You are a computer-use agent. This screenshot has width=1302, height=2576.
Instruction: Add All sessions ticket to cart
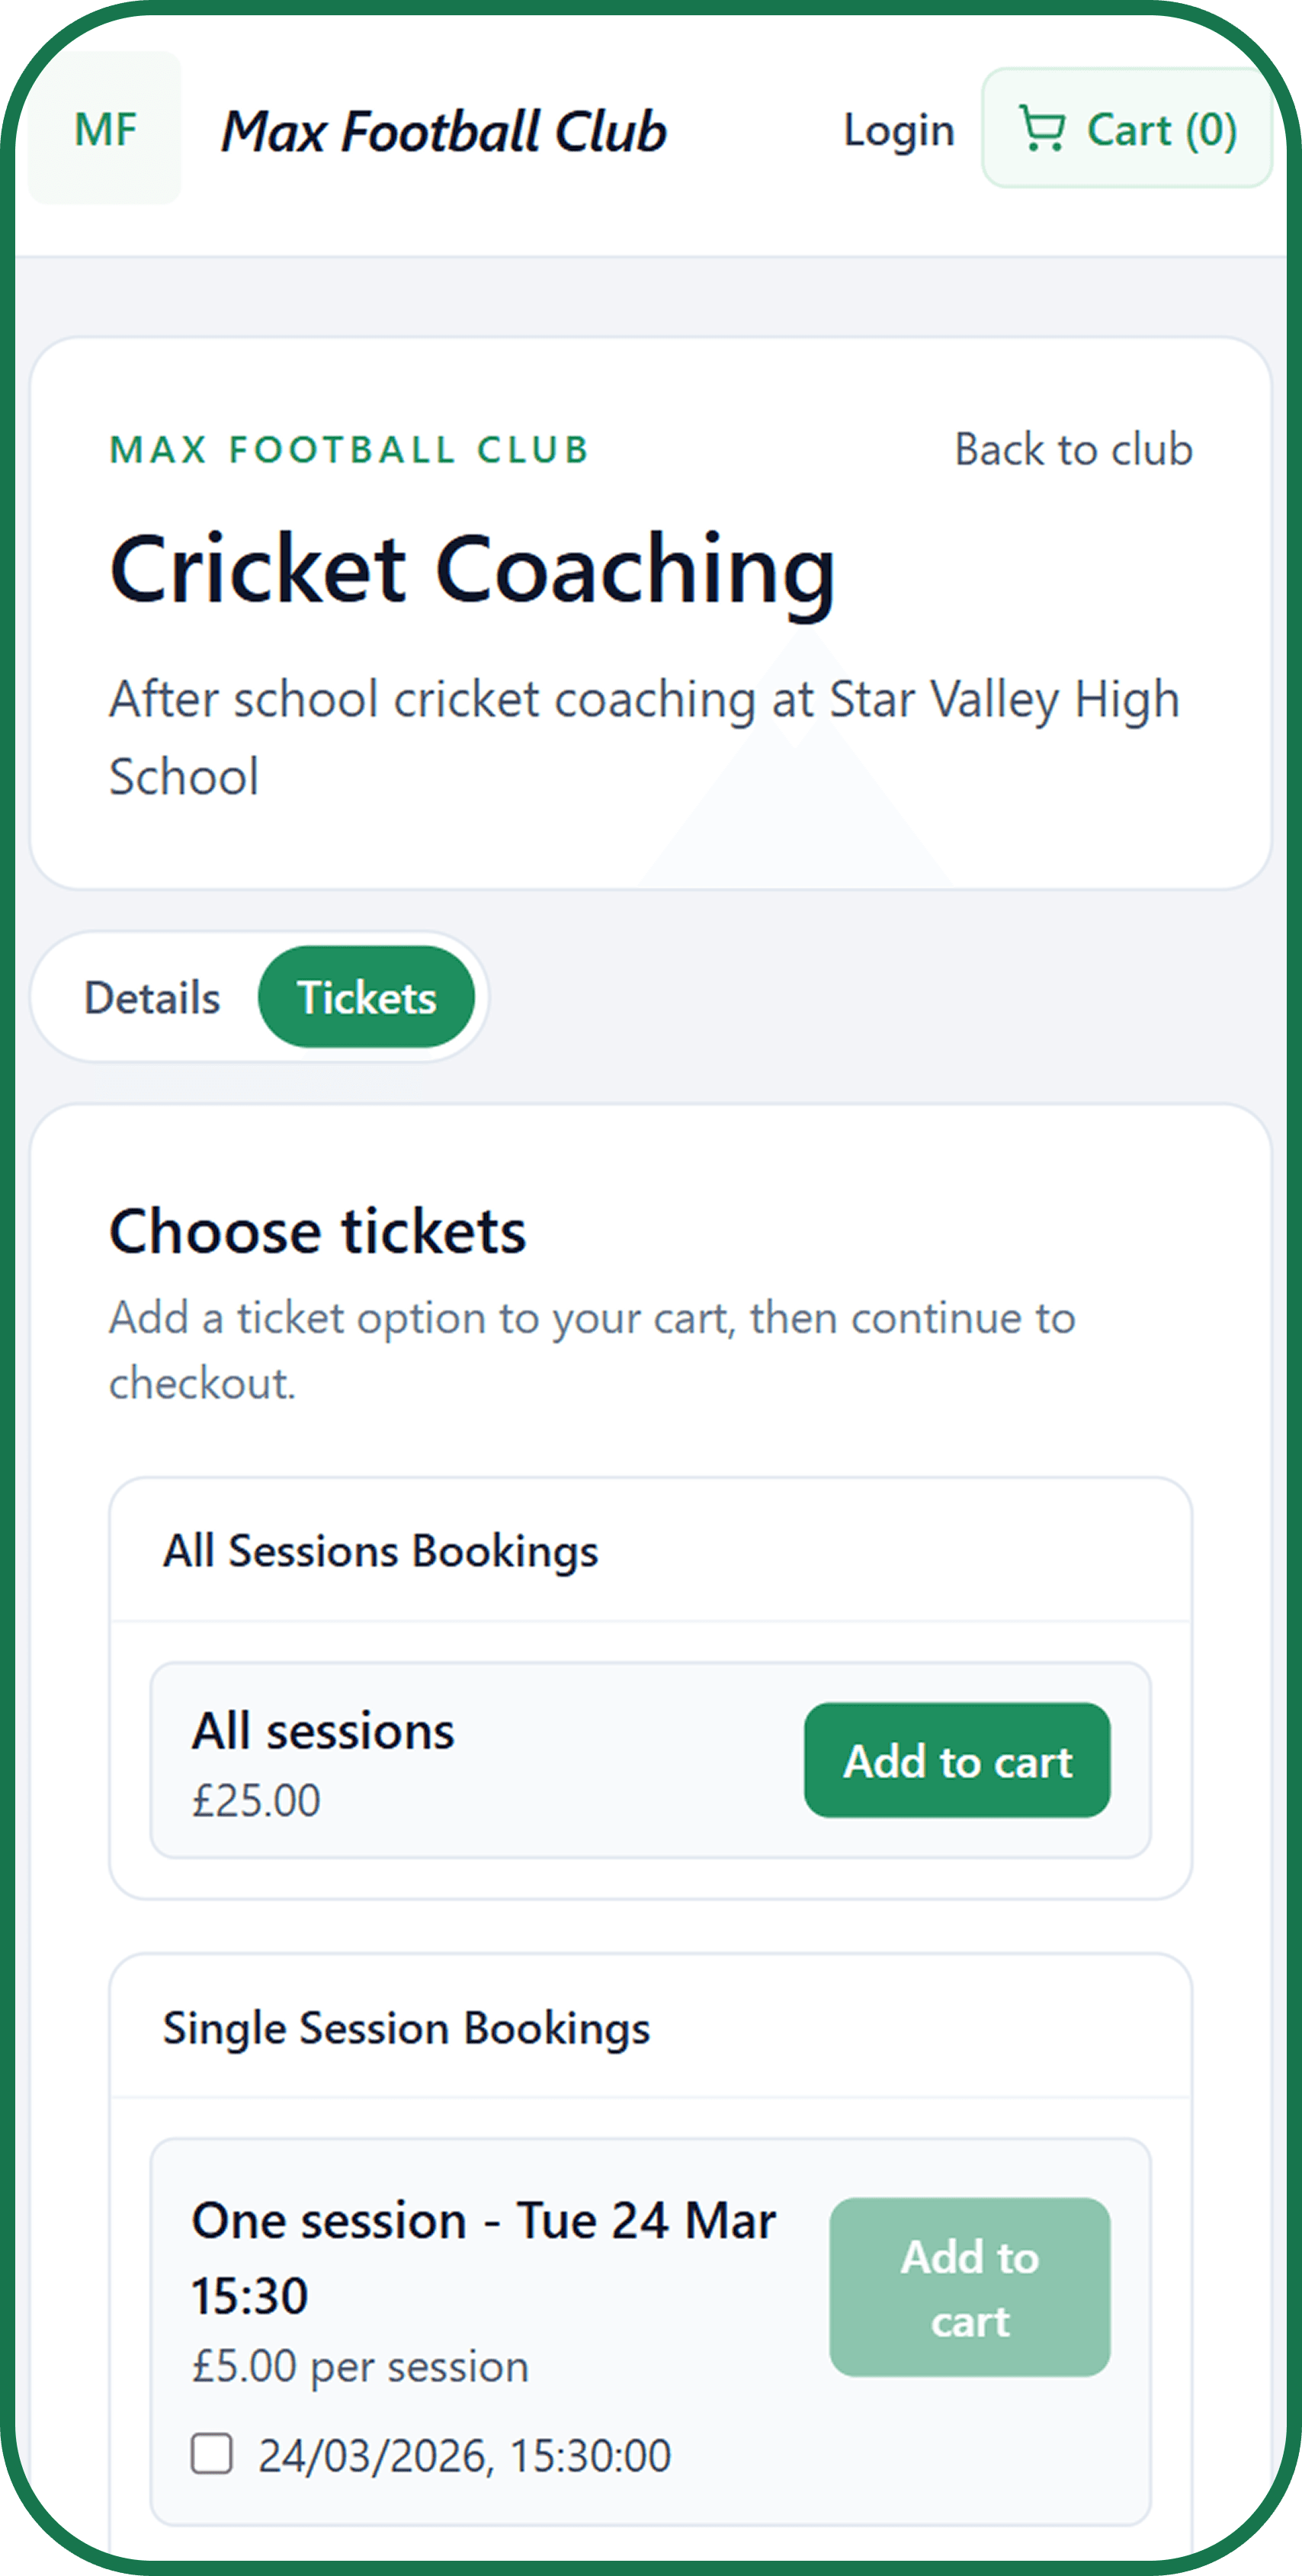[x=956, y=1761]
